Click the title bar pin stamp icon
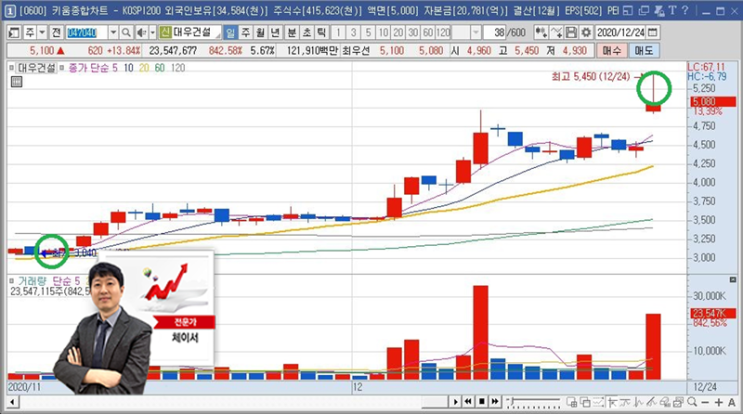The image size is (743, 414). pos(659,10)
